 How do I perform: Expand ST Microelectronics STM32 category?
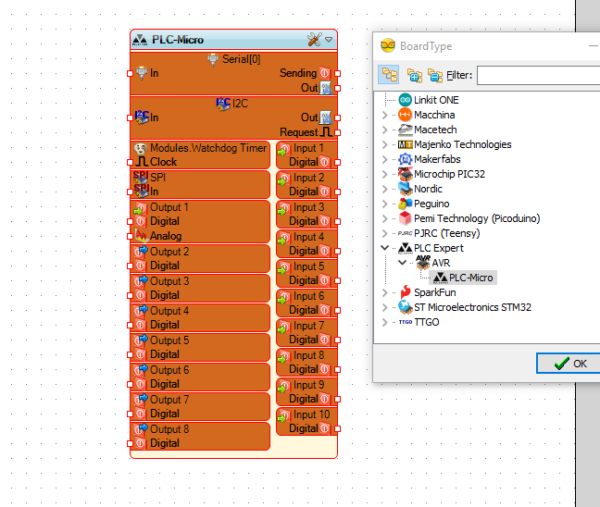(x=385, y=307)
